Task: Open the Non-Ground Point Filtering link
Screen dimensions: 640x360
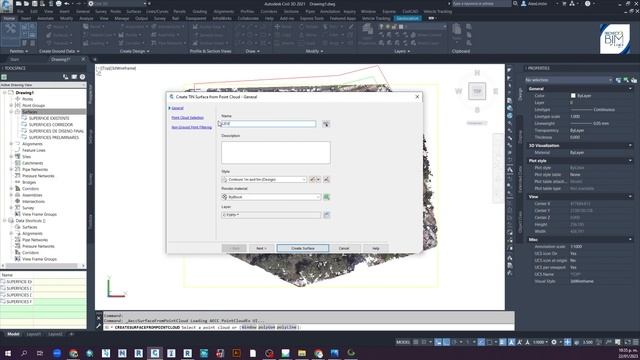Action: click(191, 127)
